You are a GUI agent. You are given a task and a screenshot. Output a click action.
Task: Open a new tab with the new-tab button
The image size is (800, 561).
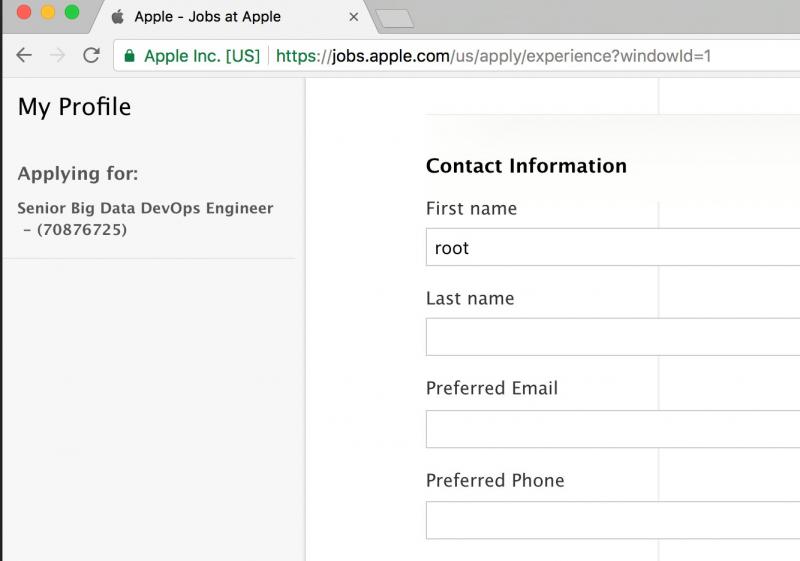coord(394,18)
